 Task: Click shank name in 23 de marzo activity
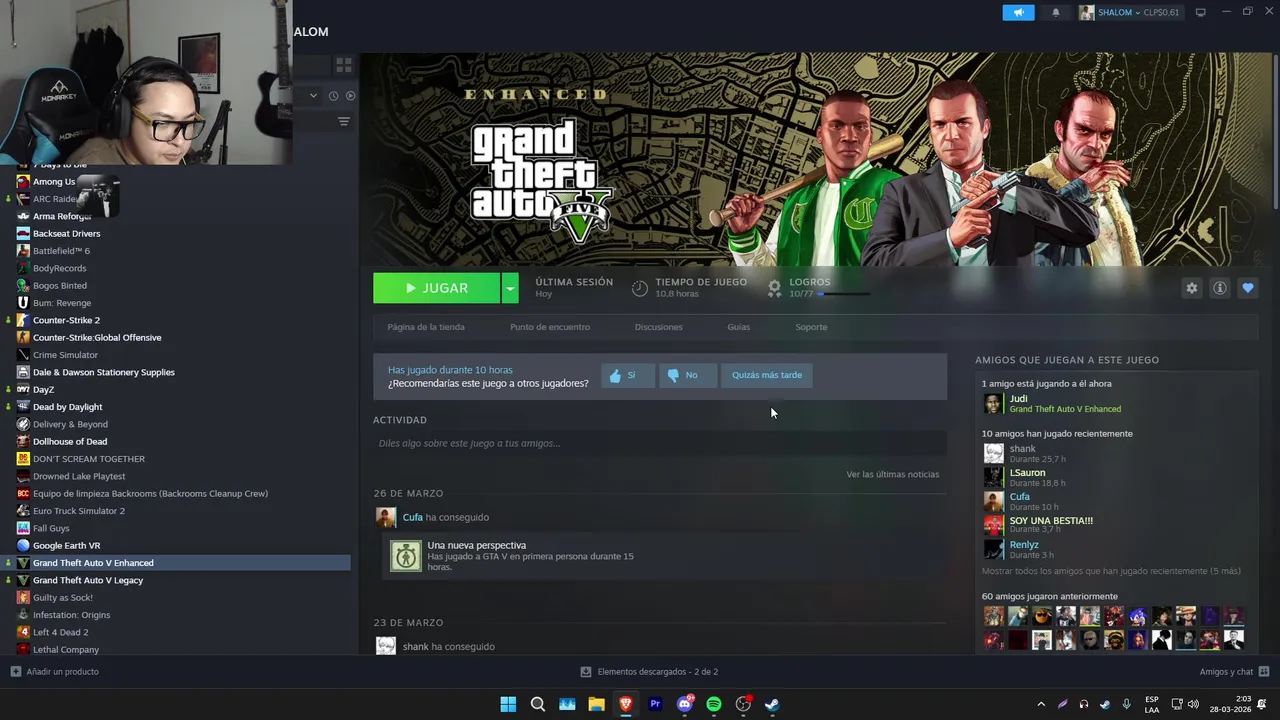[x=415, y=647]
